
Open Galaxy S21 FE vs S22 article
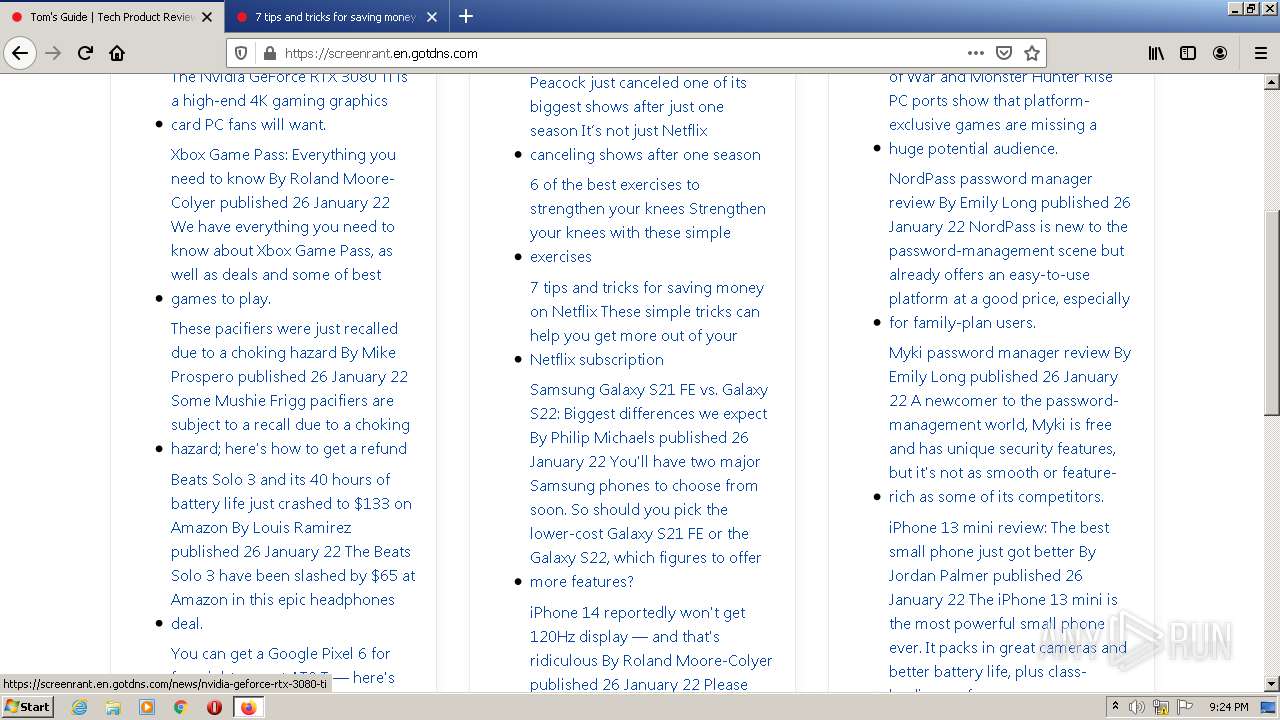pos(648,485)
